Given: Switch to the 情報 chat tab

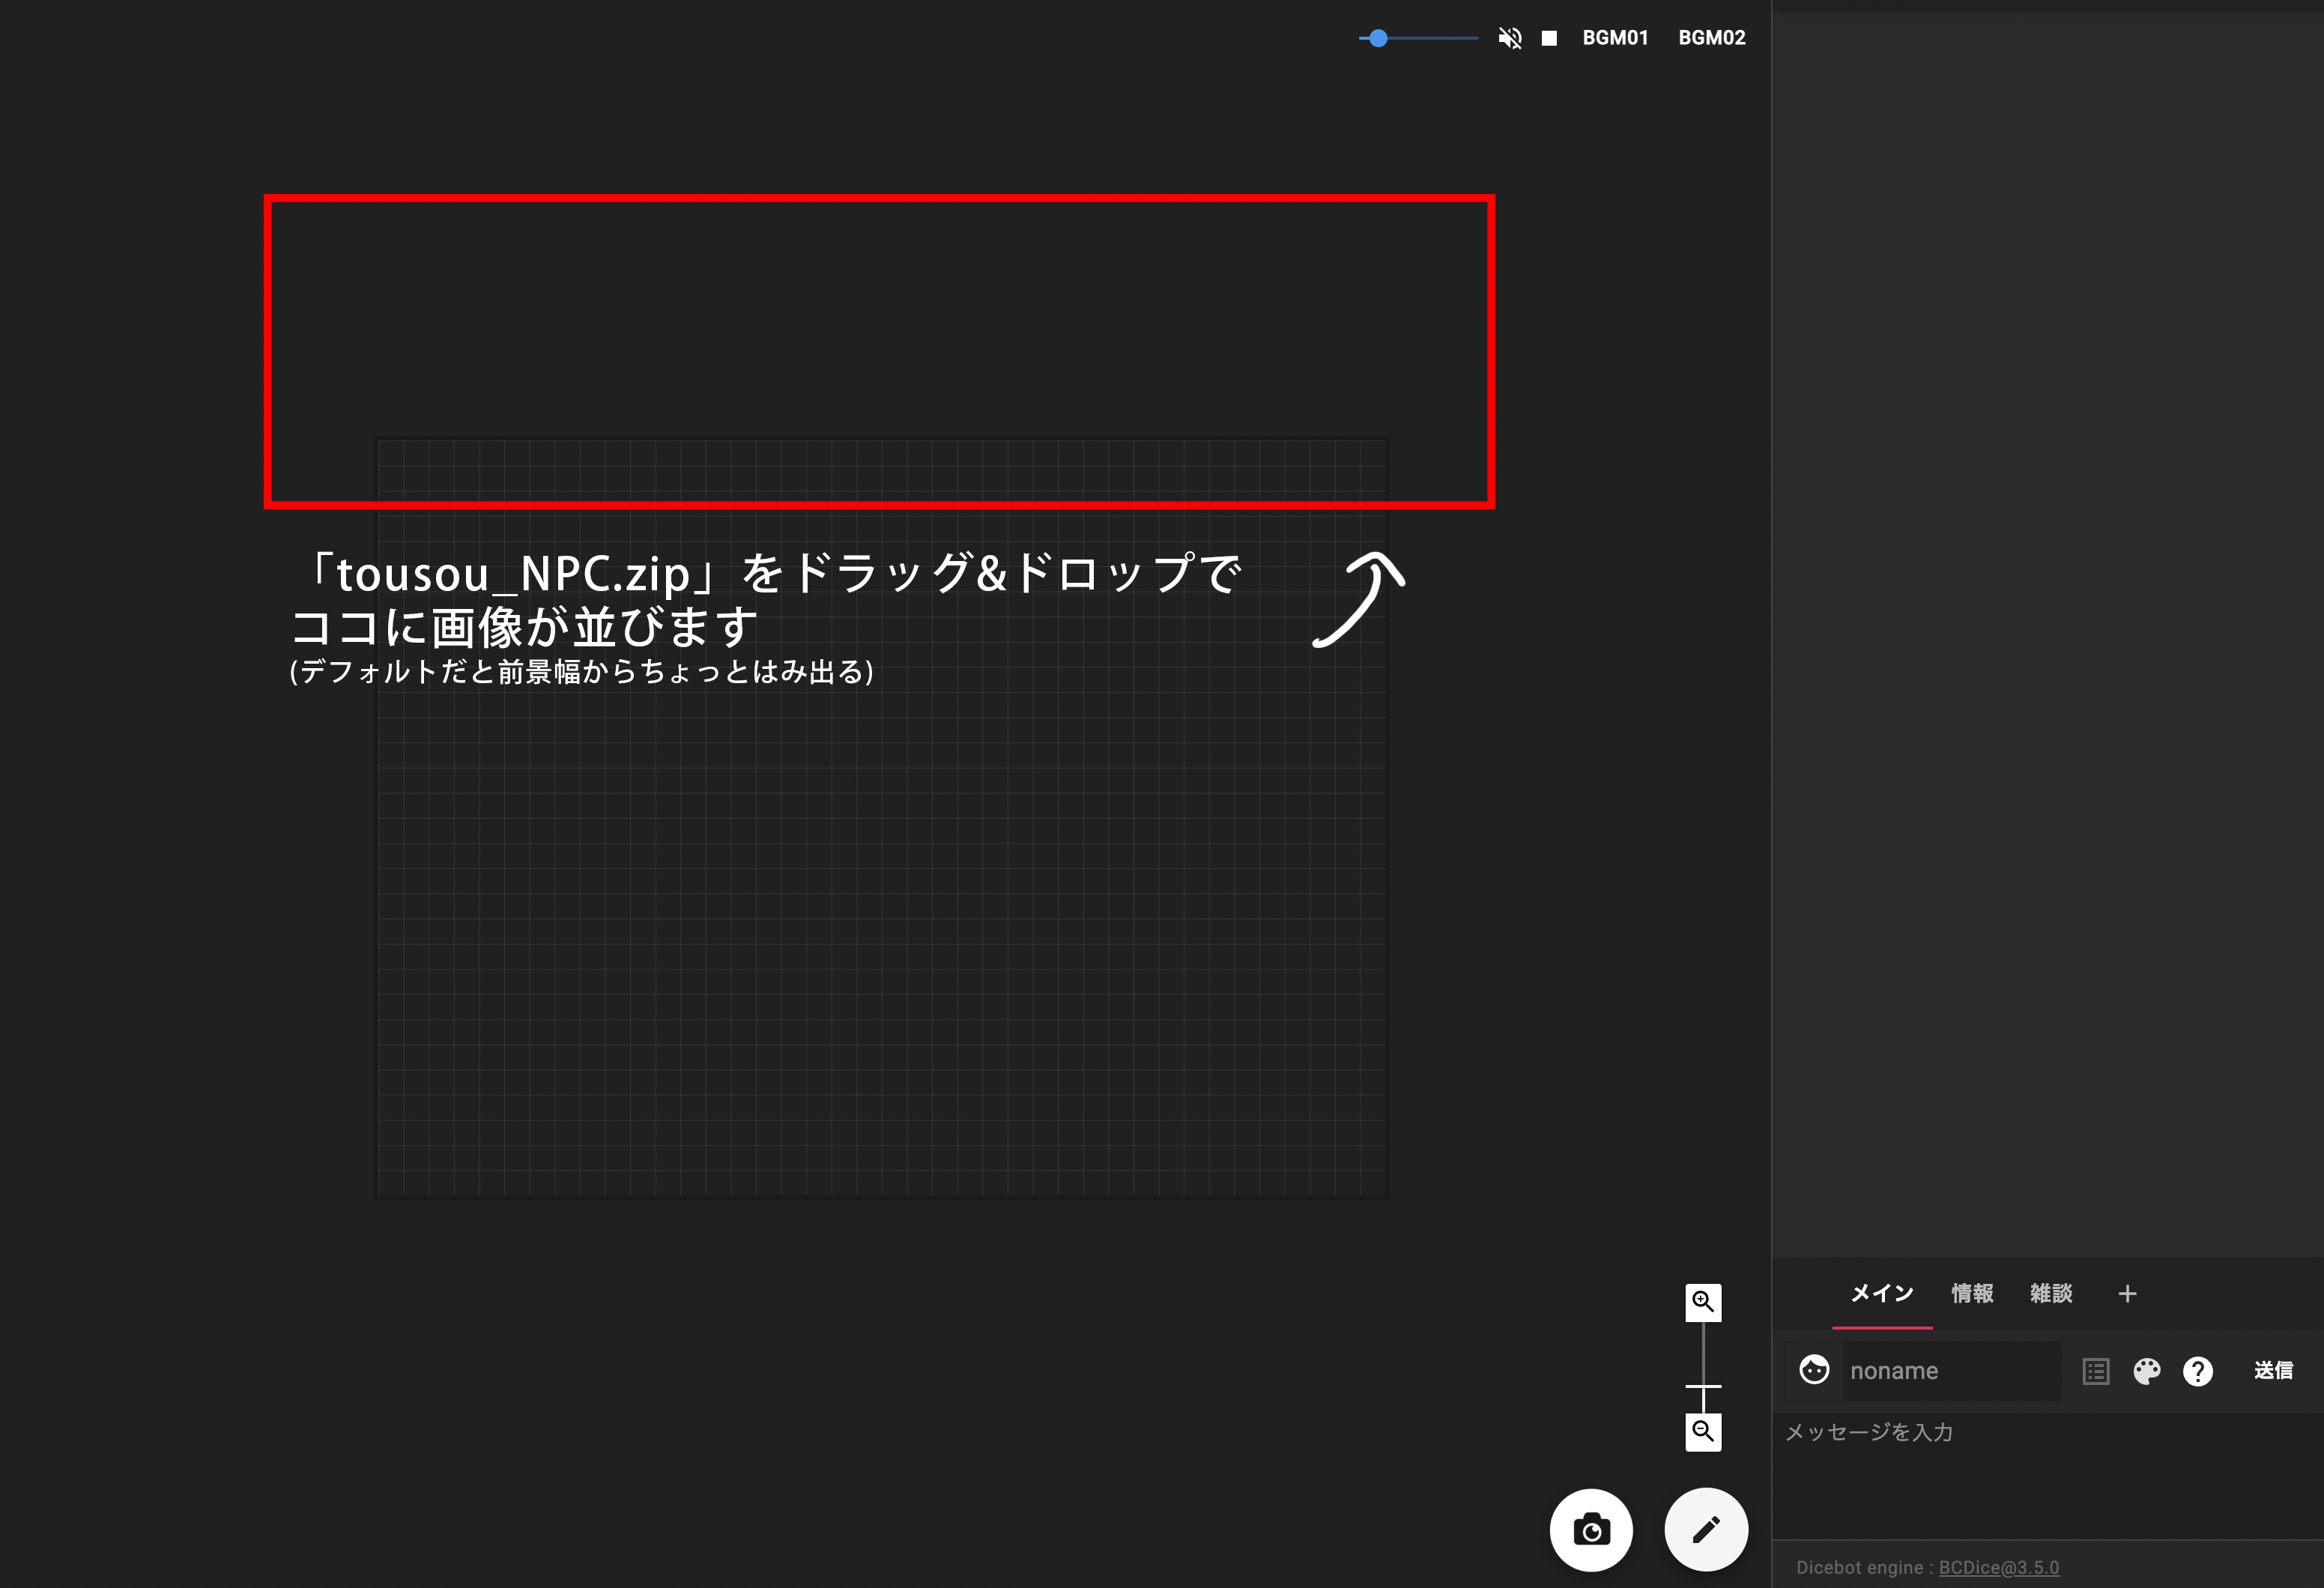Looking at the screenshot, I should [1972, 1293].
